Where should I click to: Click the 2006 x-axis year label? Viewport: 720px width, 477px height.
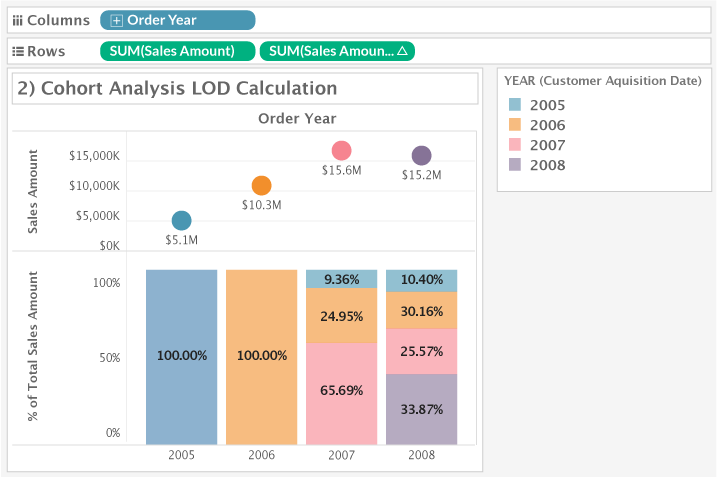(x=261, y=455)
